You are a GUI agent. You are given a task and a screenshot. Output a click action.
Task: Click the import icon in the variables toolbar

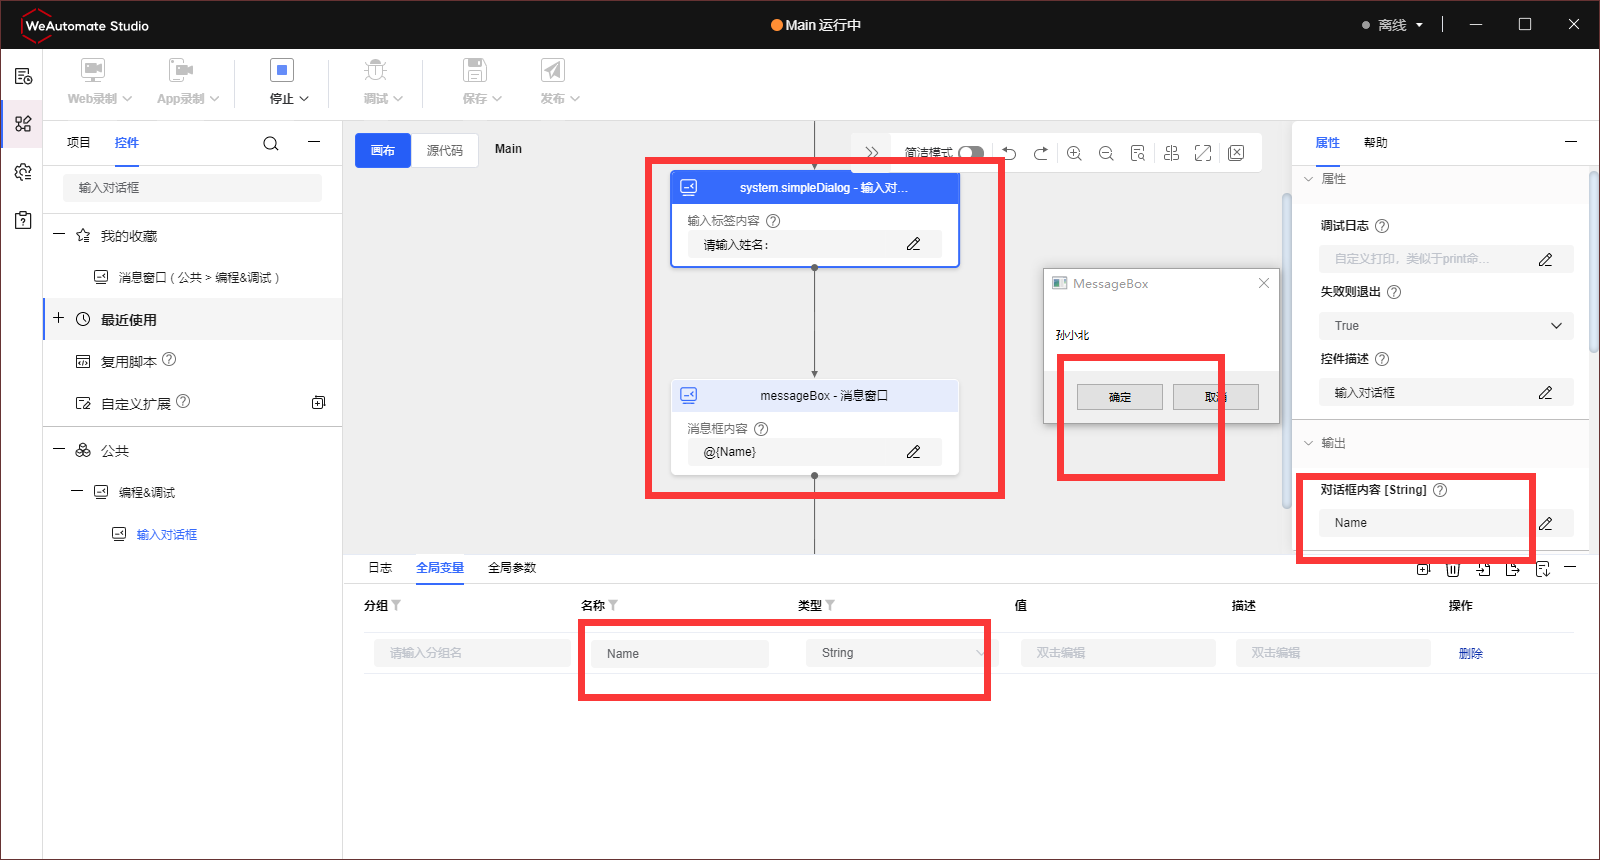[x=1483, y=569]
